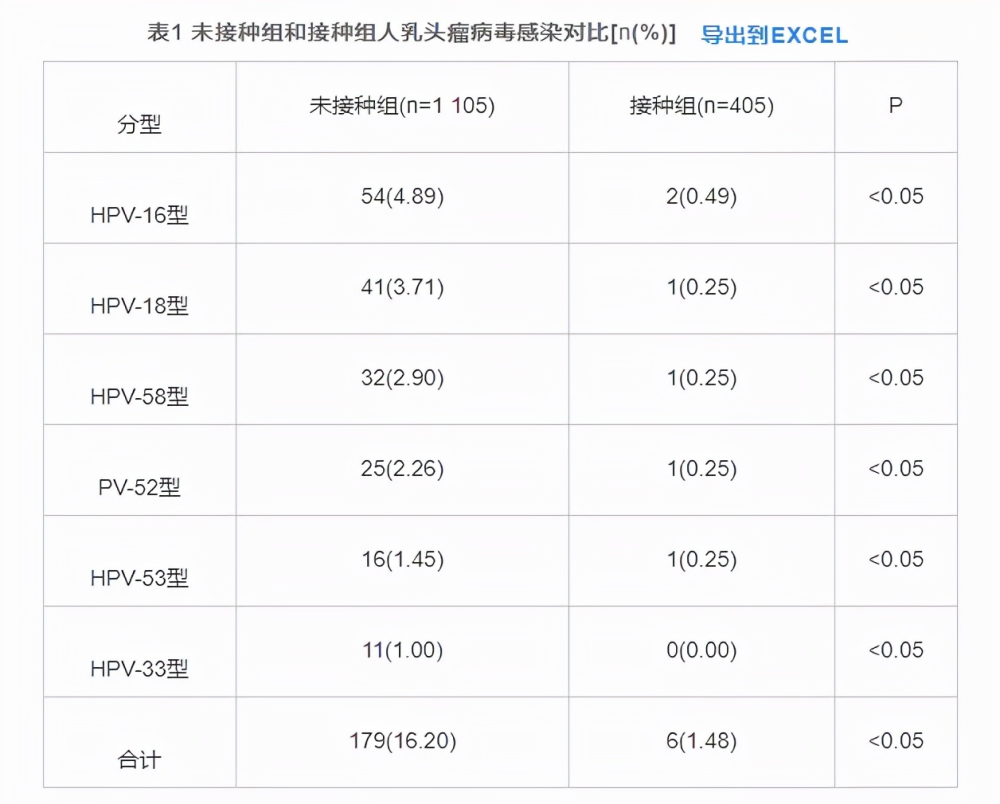Select the 6(1.48) total cell

(702, 740)
